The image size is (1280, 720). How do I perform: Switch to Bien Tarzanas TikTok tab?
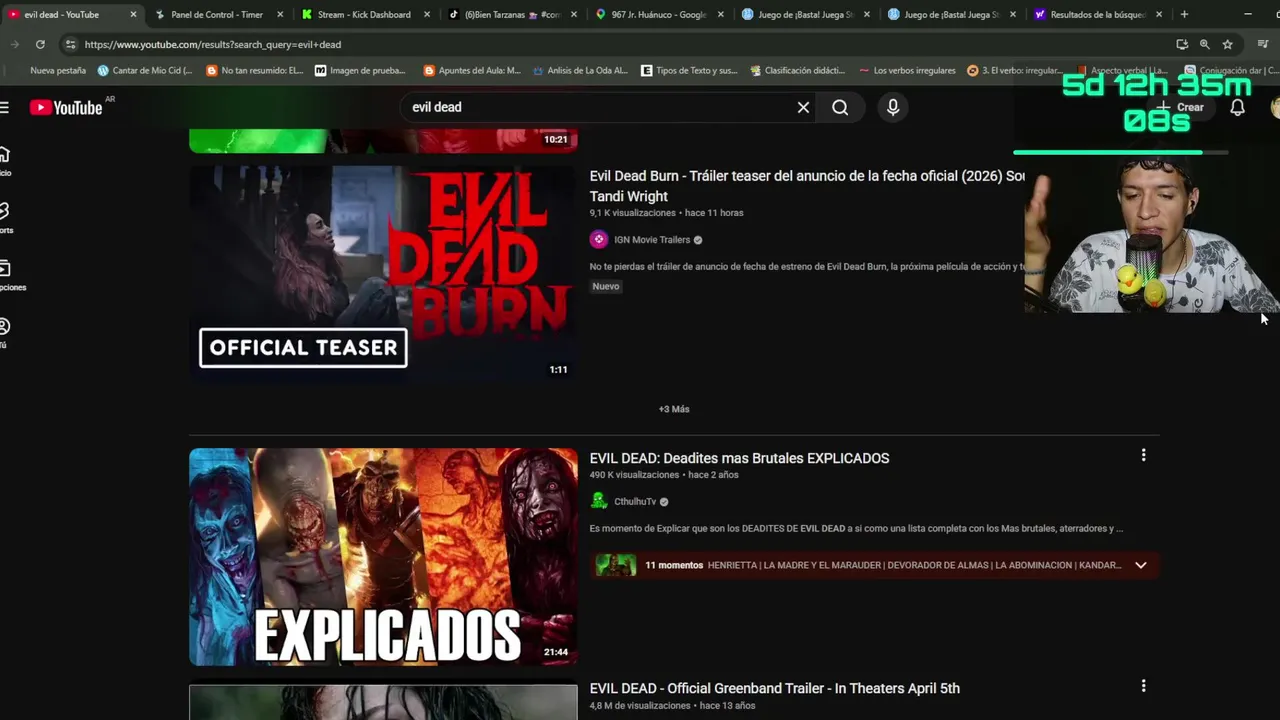tap(512, 14)
